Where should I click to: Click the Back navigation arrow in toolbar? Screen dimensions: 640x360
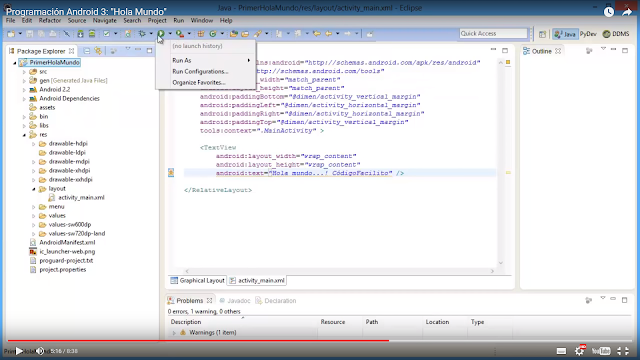[x=329, y=34]
